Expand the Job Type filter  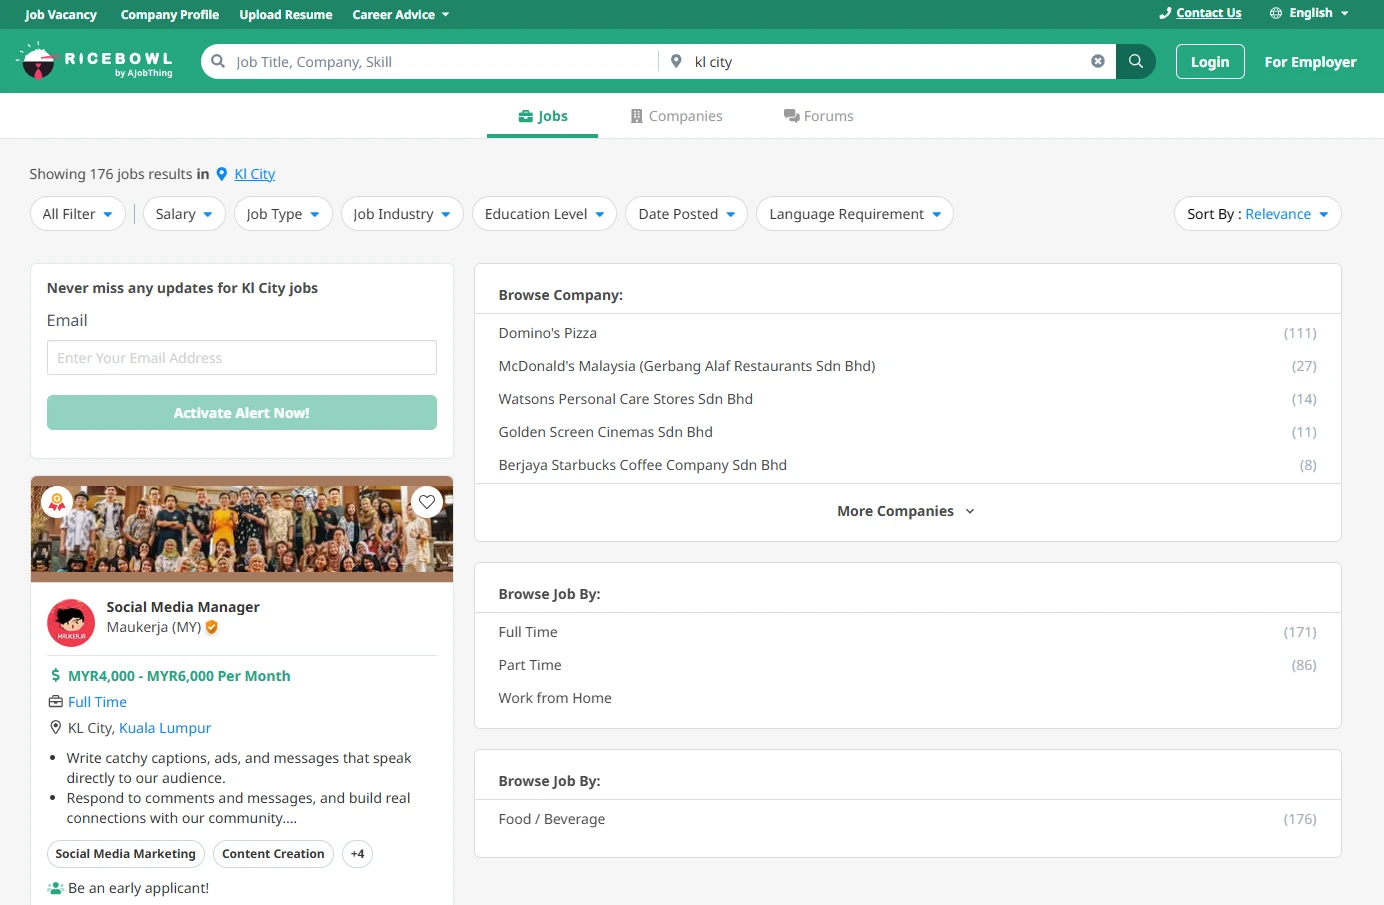point(283,214)
